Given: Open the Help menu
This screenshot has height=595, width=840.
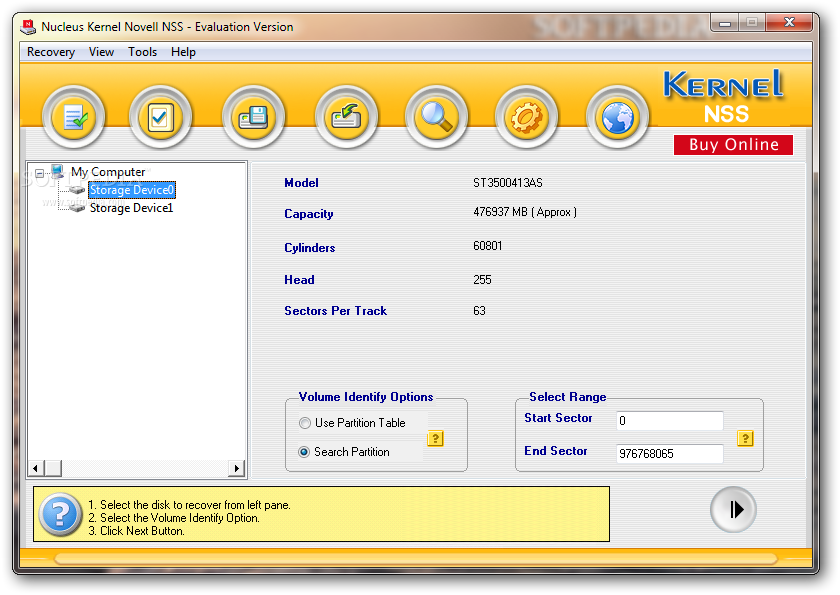Looking at the screenshot, I should [x=183, y=52].
